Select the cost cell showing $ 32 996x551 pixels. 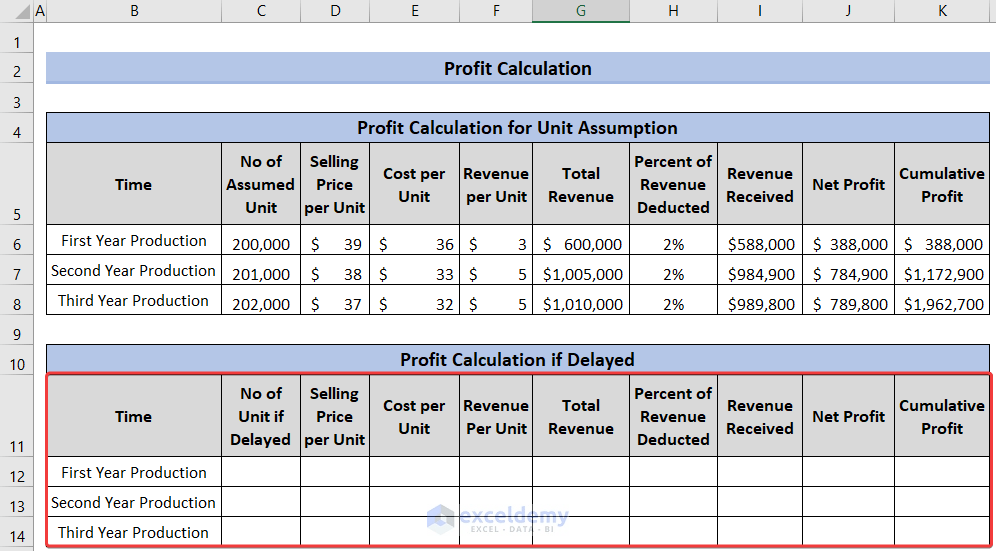point(414,300)
